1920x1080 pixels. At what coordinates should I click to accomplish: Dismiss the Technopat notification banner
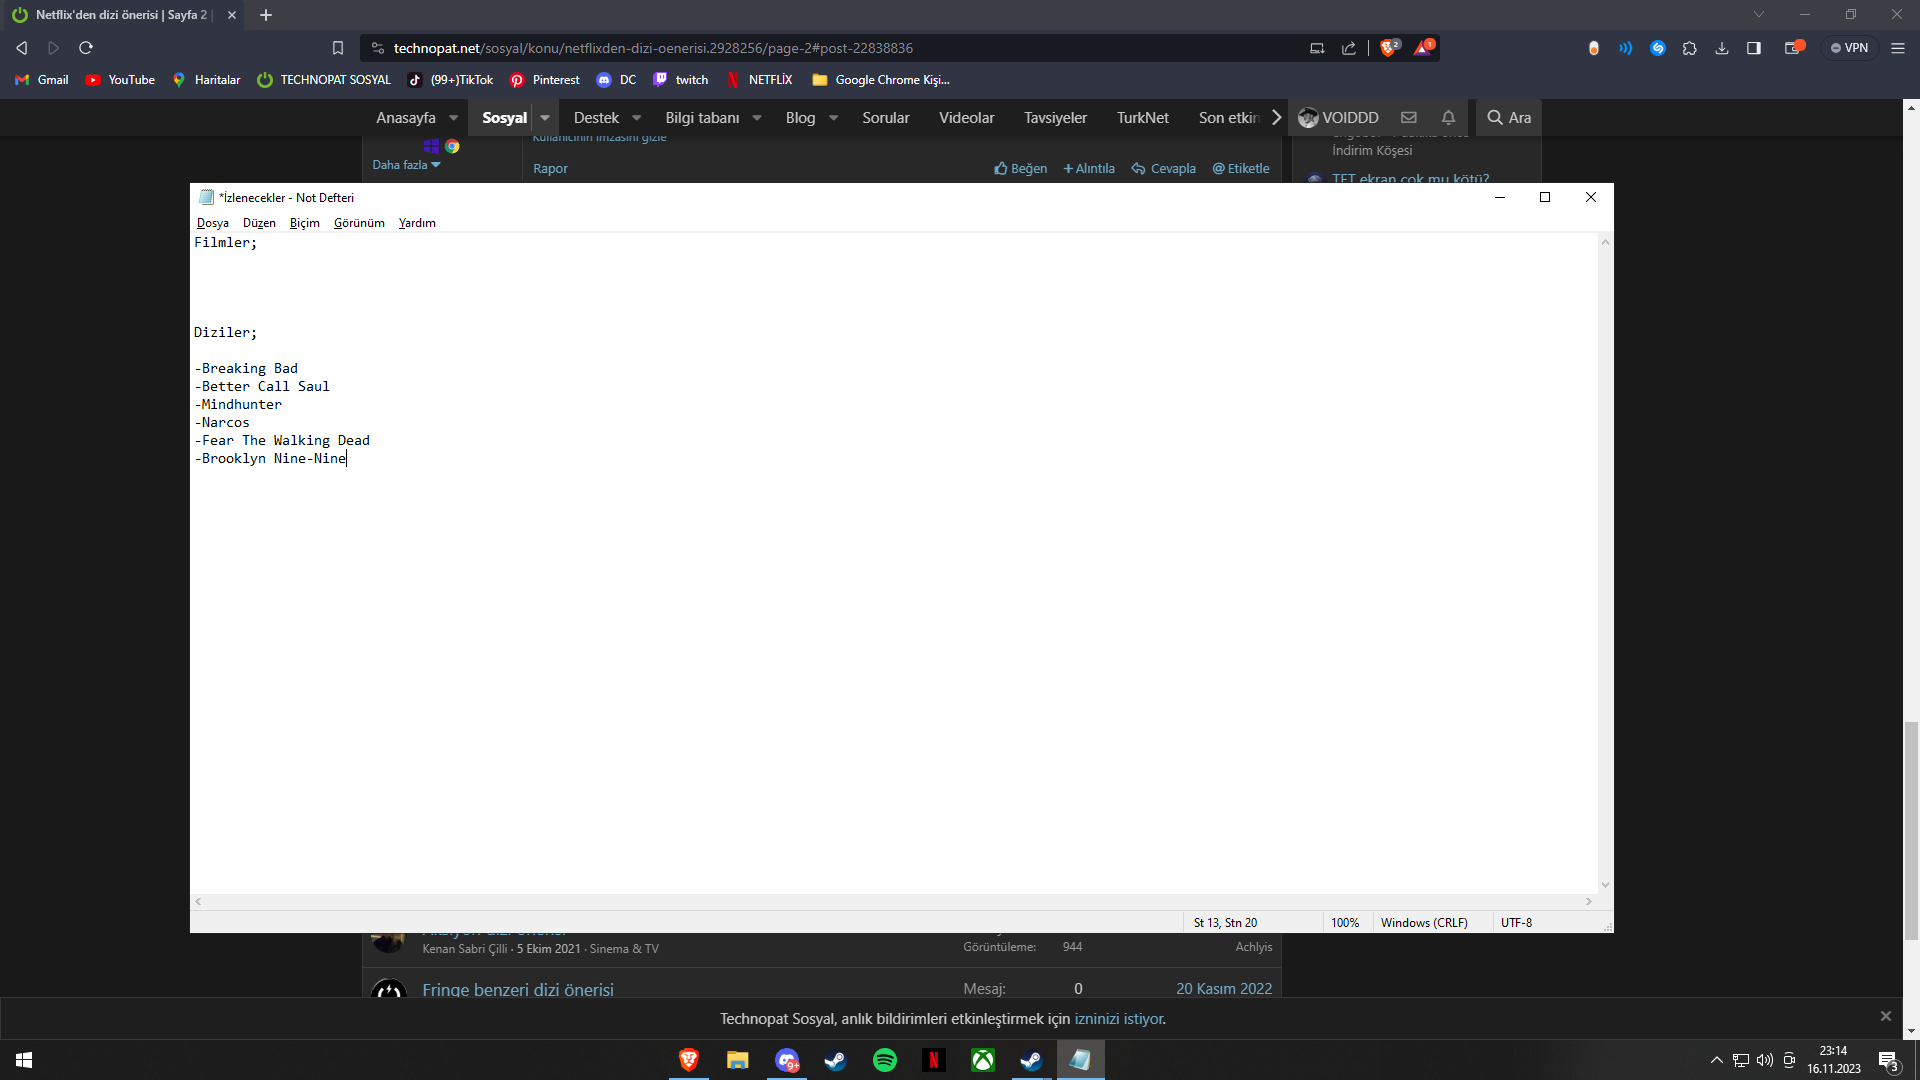point(1885,1016)
